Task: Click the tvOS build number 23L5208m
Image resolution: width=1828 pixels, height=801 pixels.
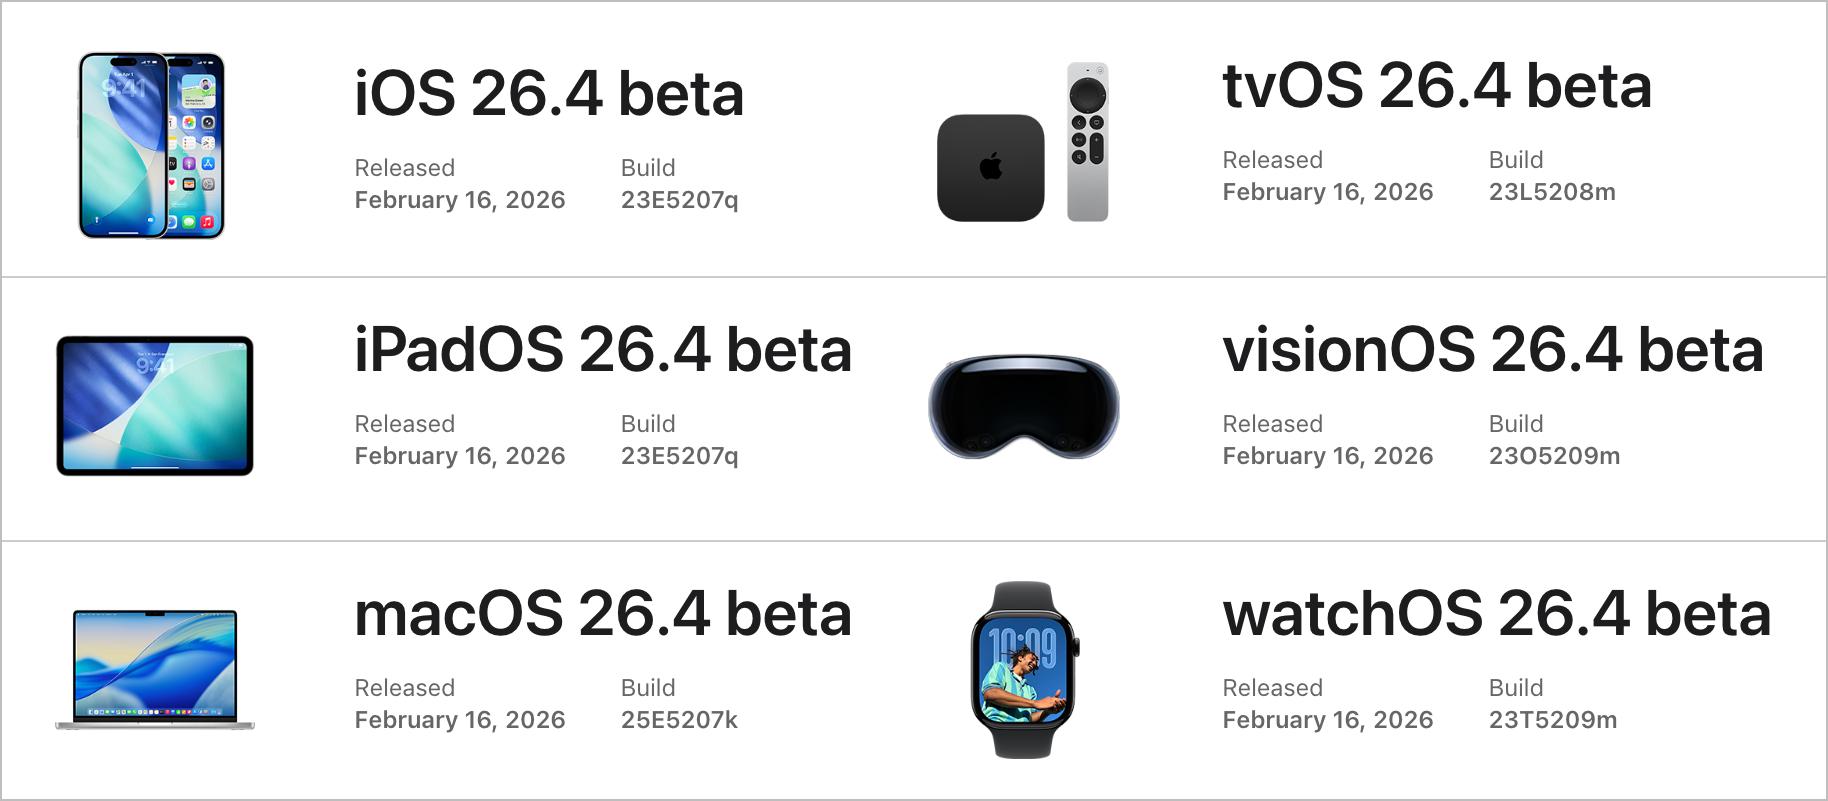Action: 1551,192
